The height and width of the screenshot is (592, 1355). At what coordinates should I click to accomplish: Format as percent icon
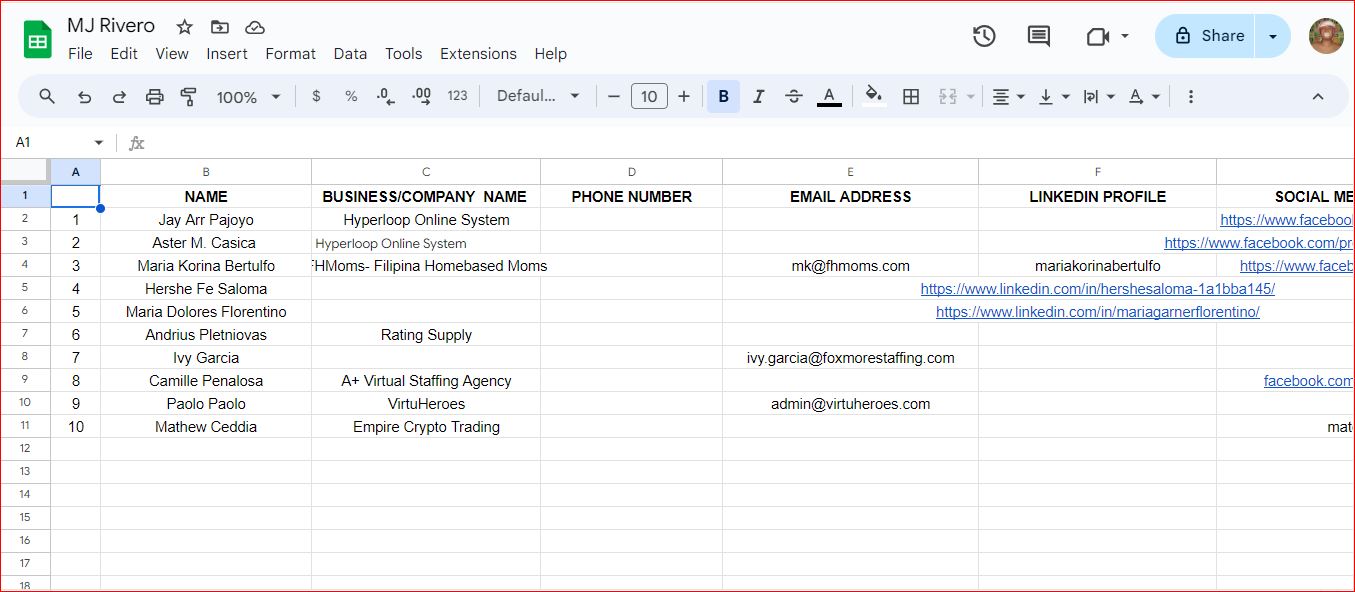[351, 96]
